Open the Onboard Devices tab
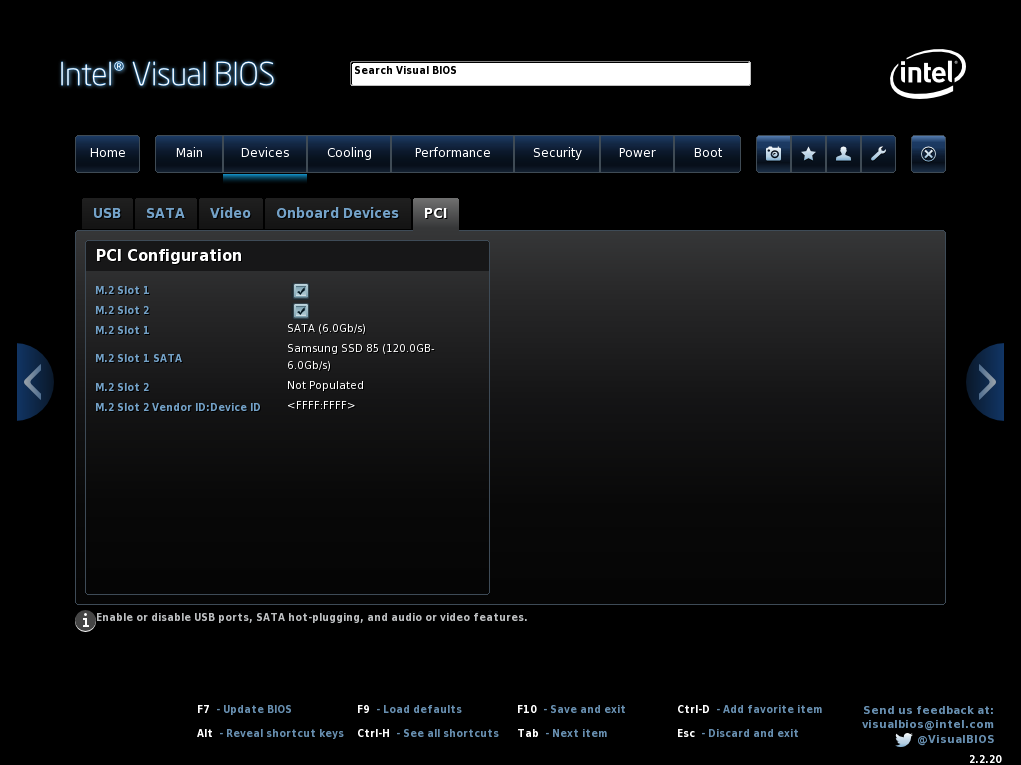 click(x=337, y=214)
